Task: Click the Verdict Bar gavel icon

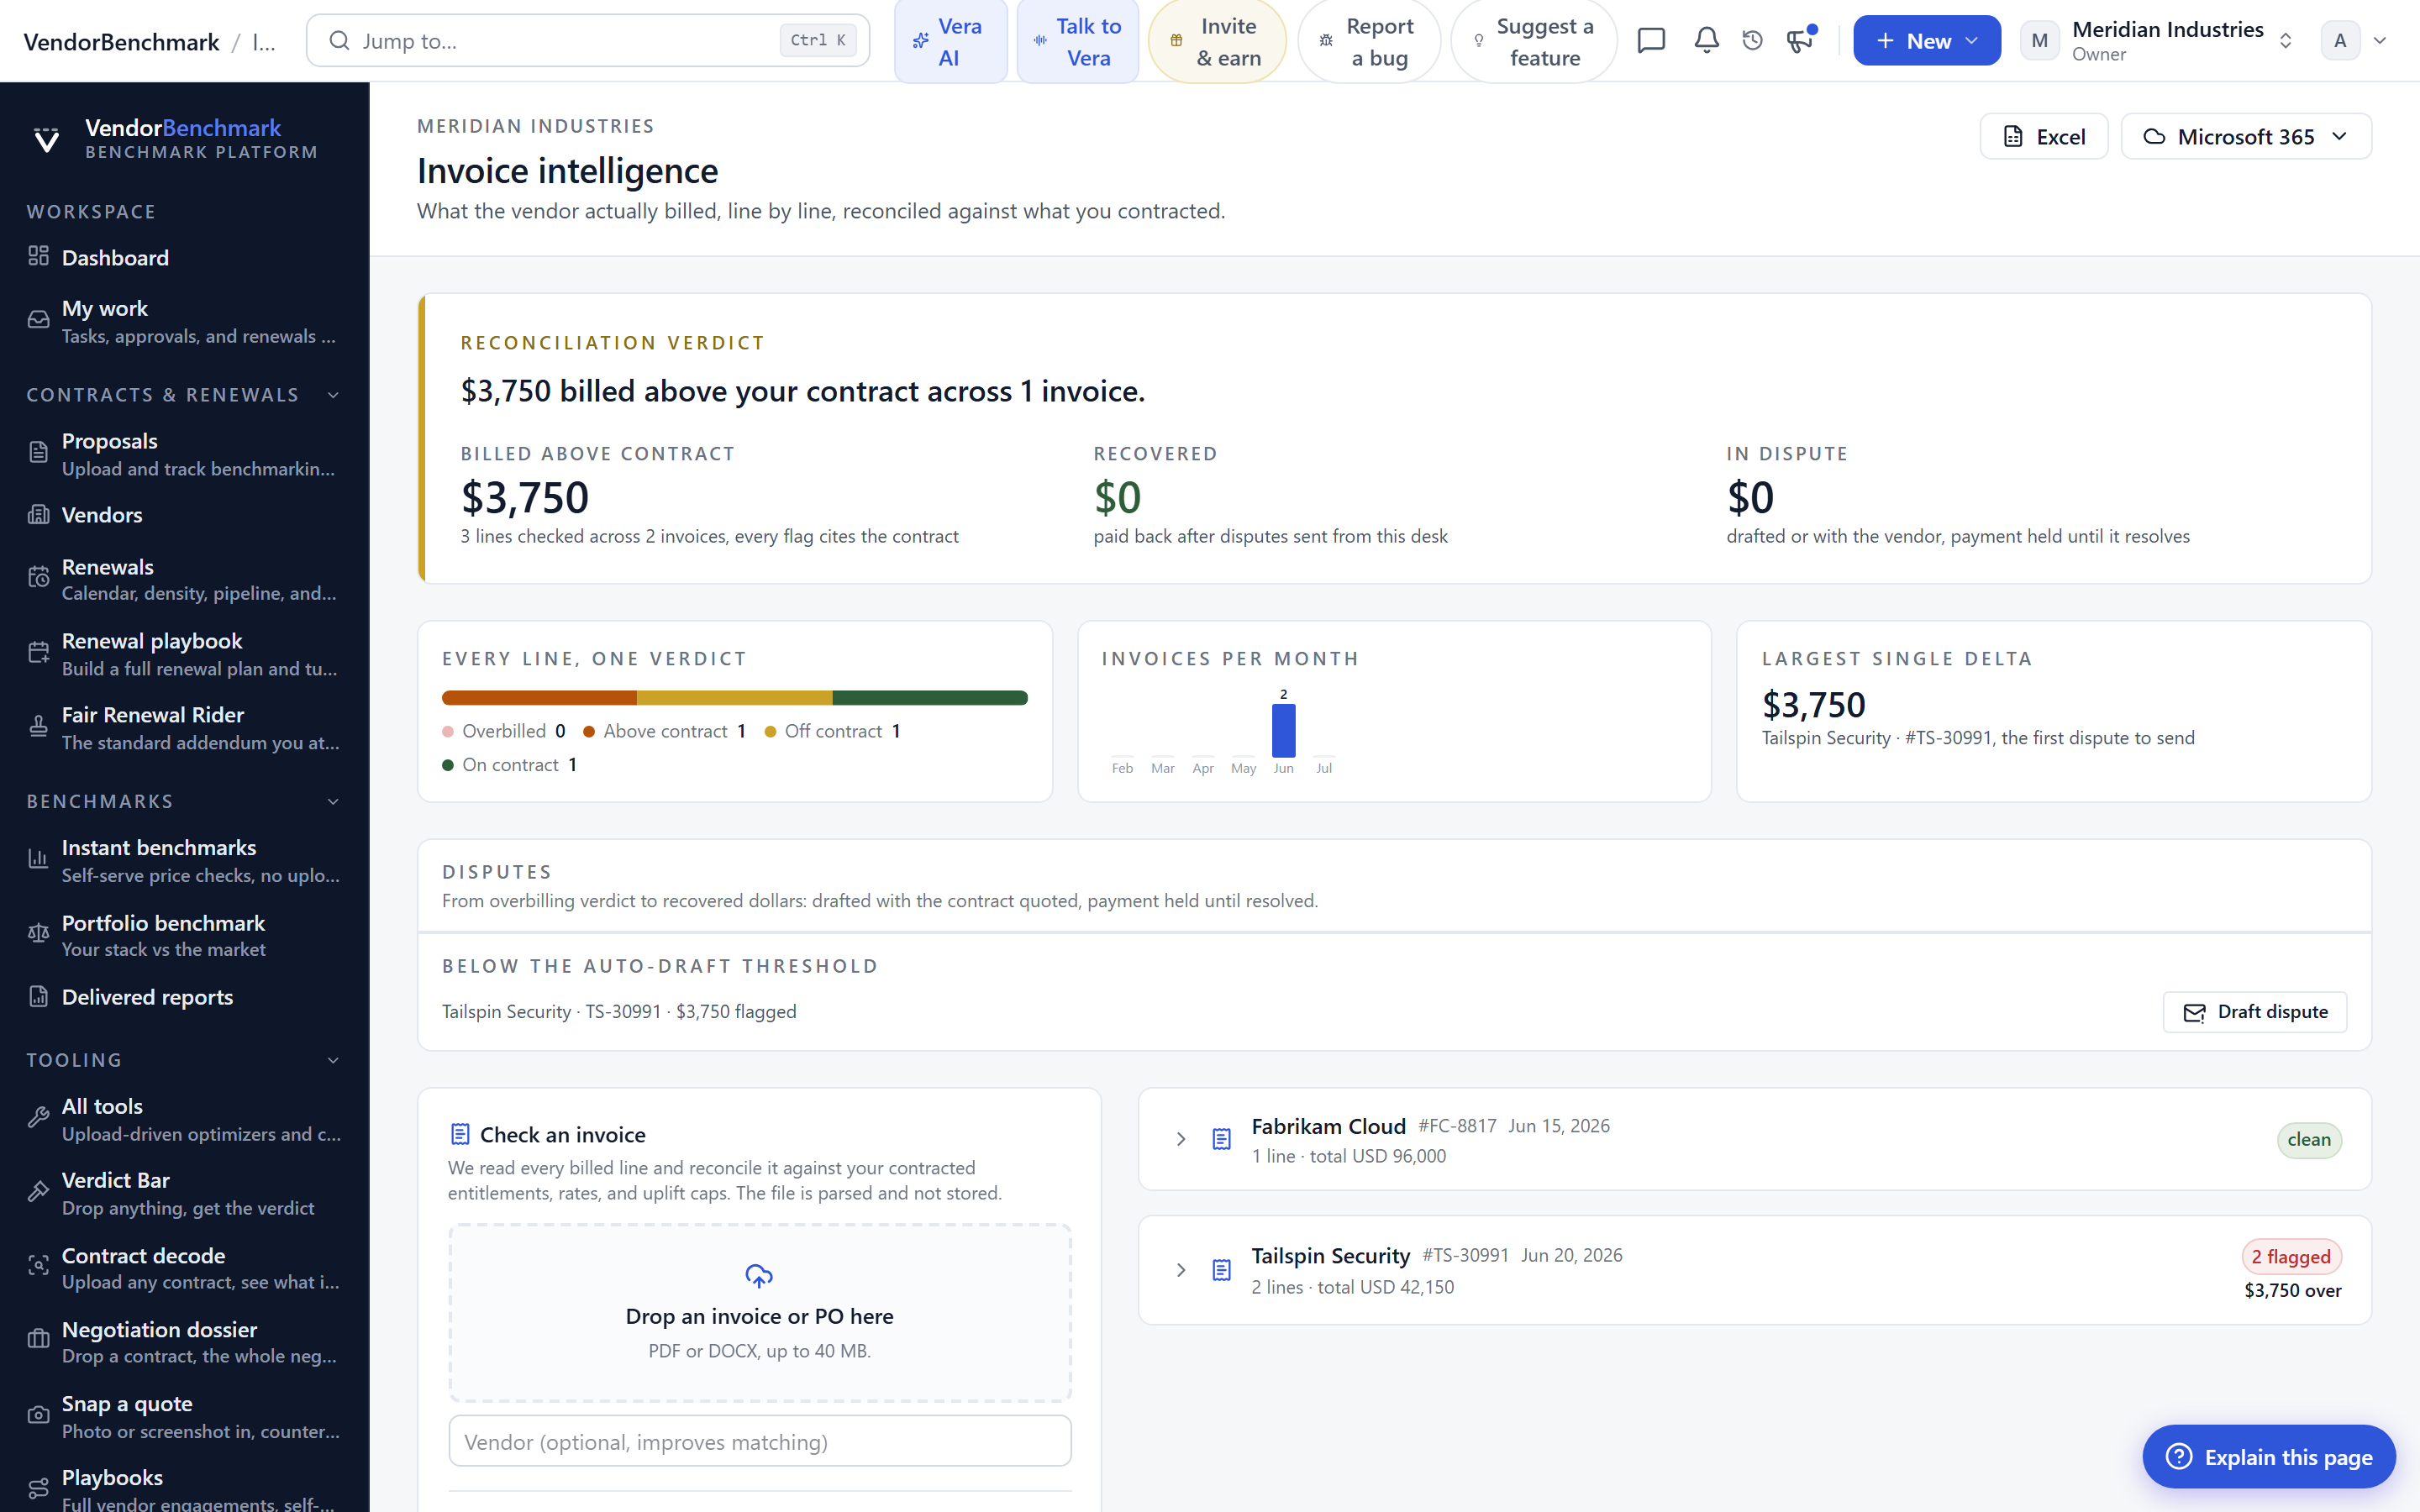Action: pos(38,1192)
